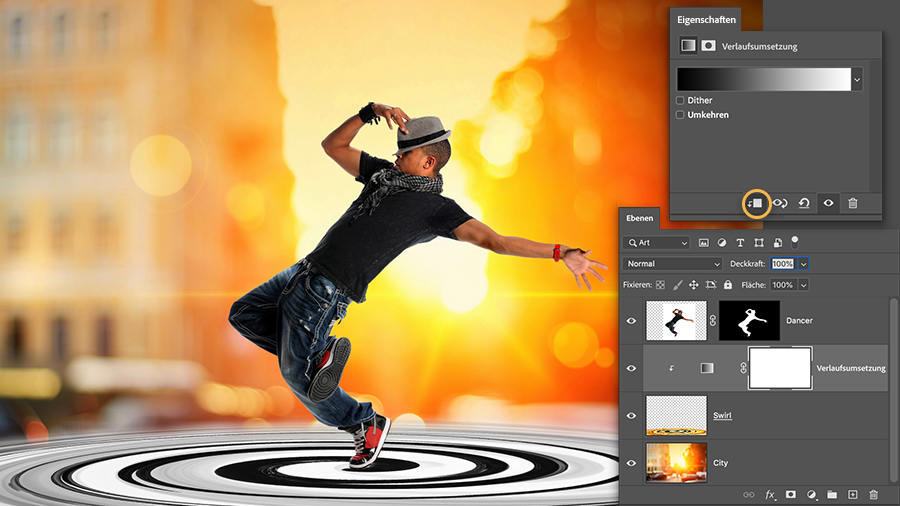
Task: Open the gradient picker dropdown arrow
Action: pos(857,80)
